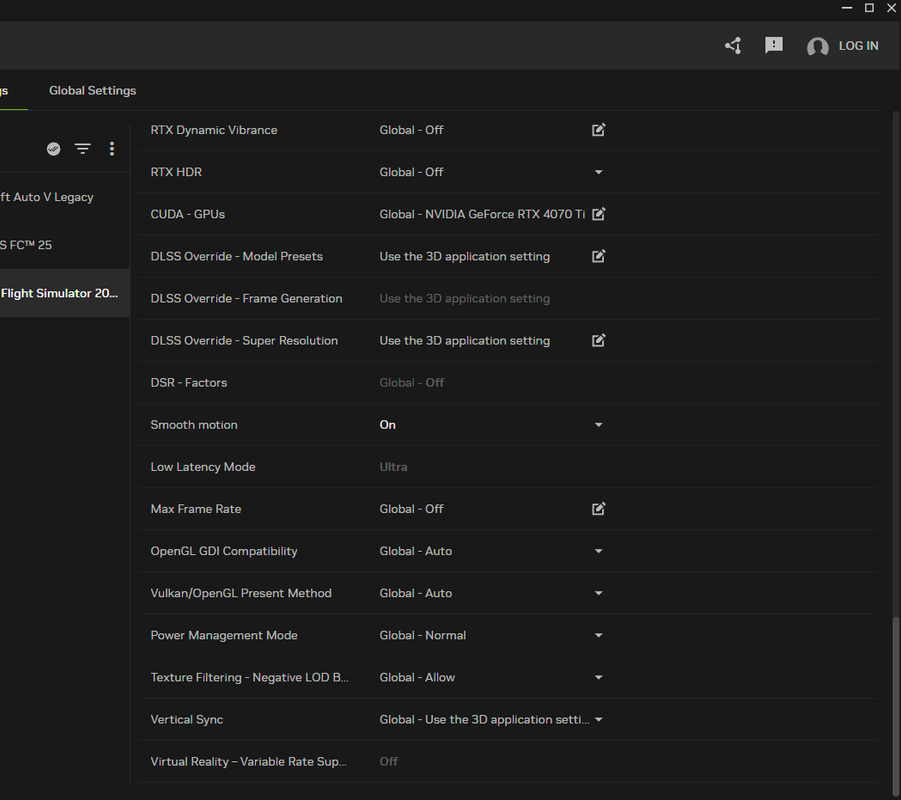Open Vertical Sync dropdown
The width and height of the screenshot is (901, 800).
598,720
